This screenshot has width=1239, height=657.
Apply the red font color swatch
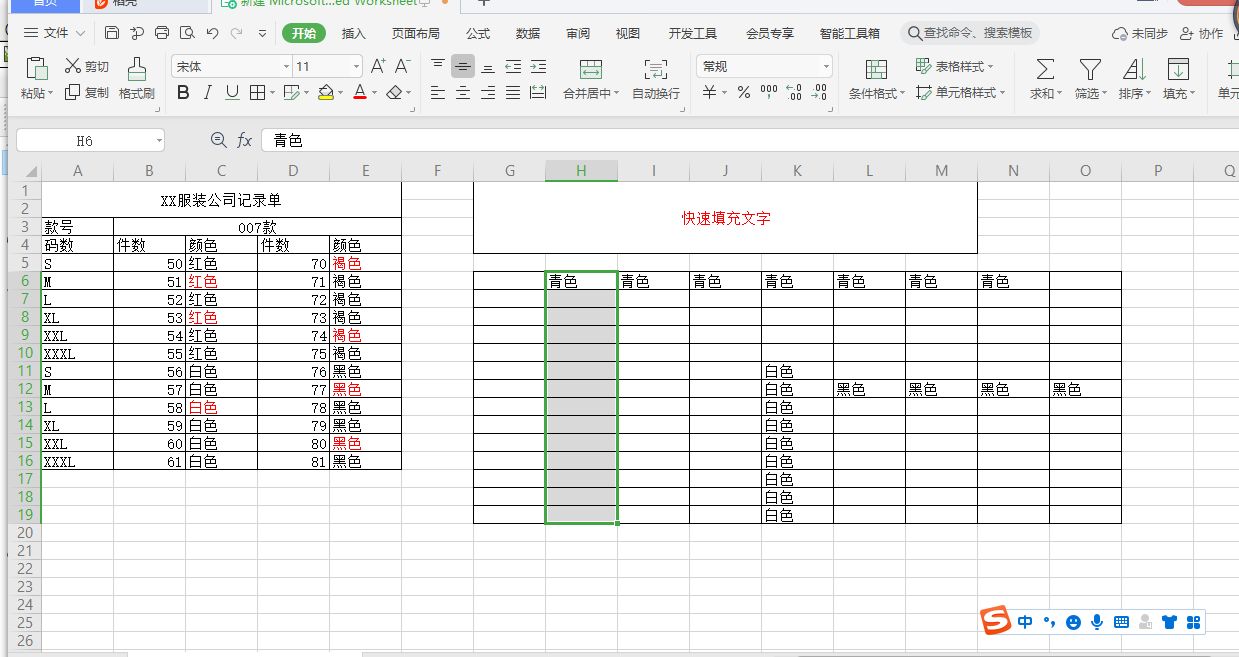pos(360,93)
